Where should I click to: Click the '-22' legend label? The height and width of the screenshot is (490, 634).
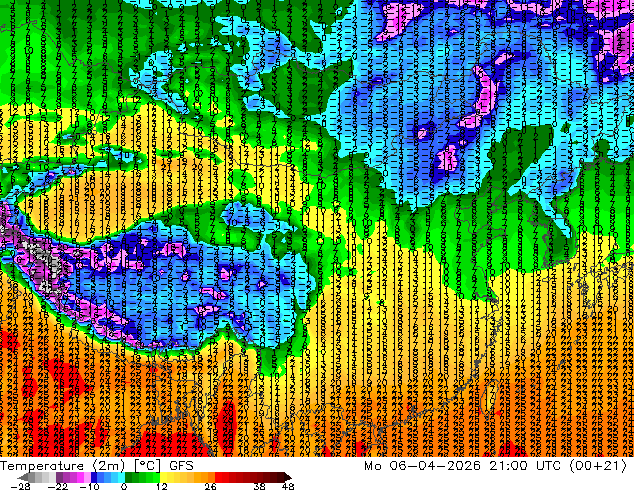pyautogui.click(x=58, y=486)
